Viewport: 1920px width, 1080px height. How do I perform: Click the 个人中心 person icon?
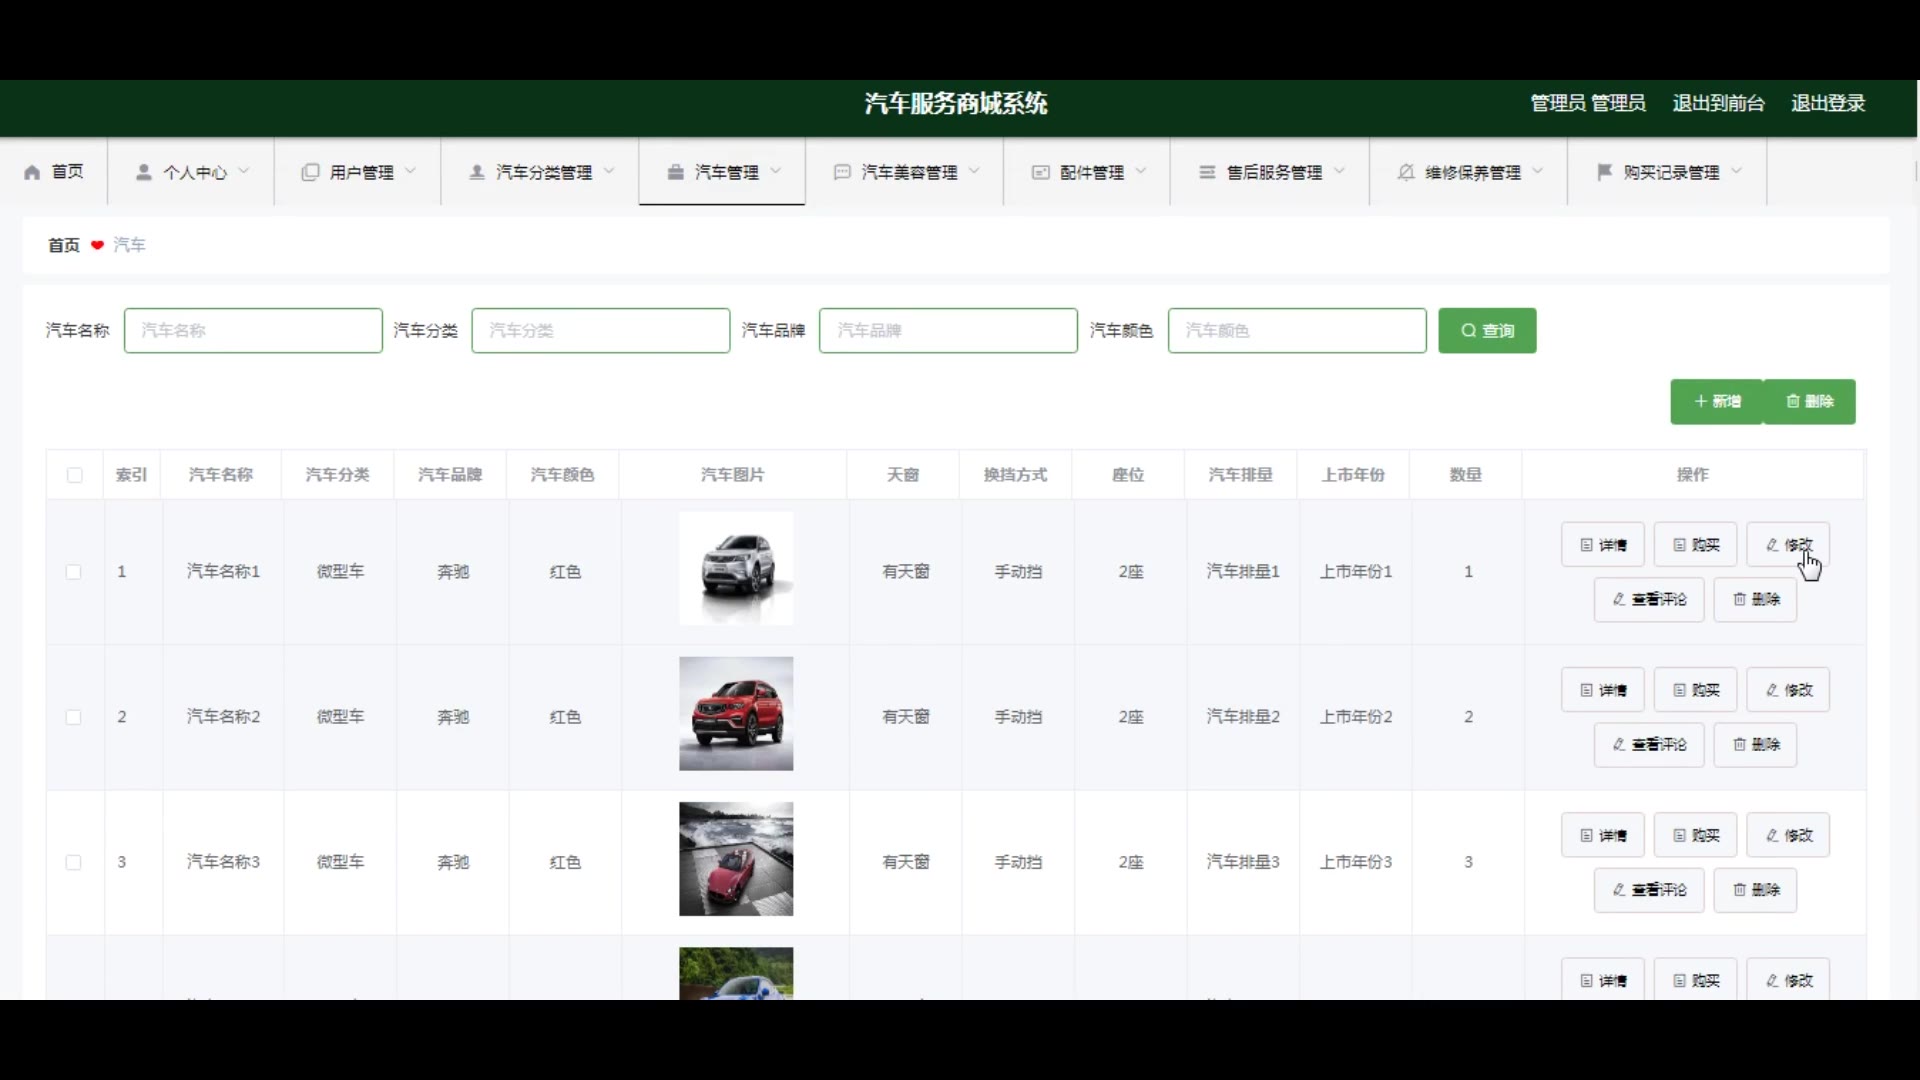pyautogui.click(x=144, y=172)
